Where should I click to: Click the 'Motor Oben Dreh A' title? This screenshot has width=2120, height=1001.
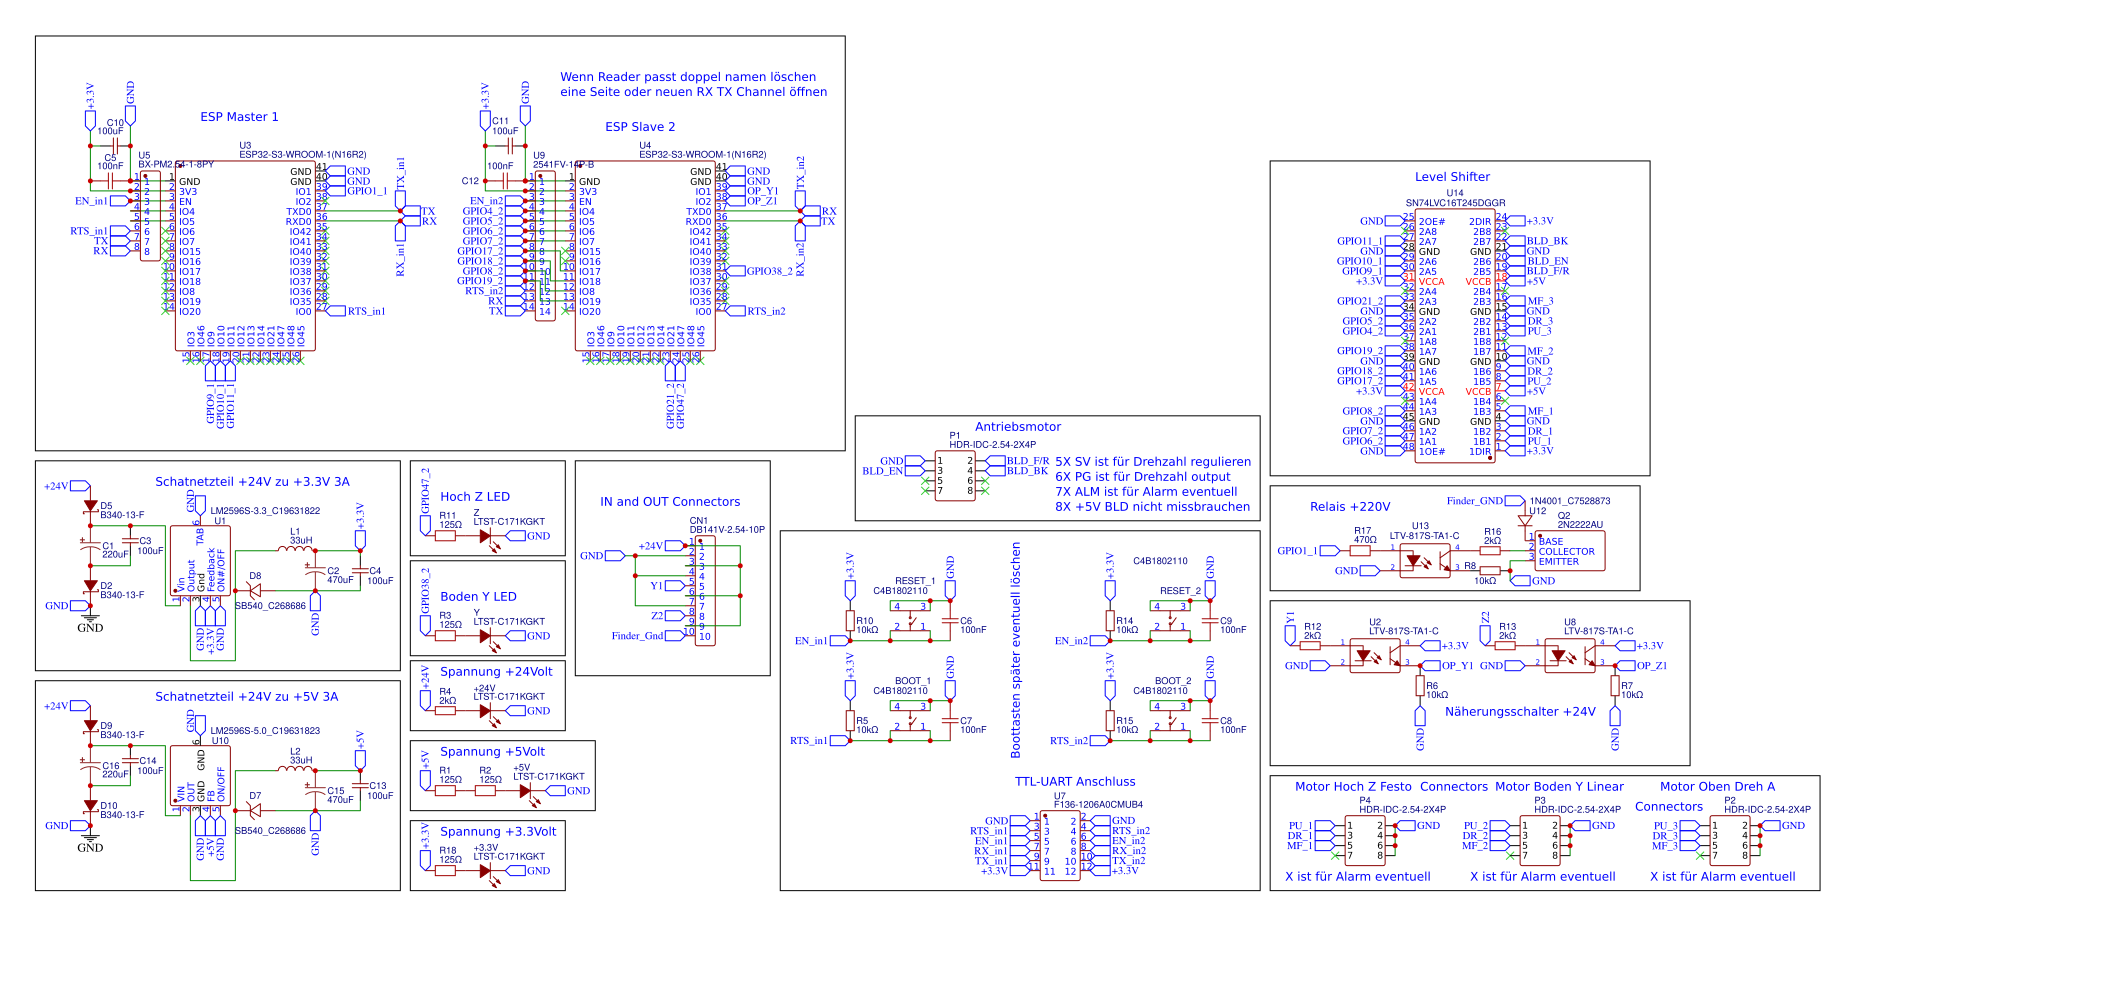[1717, 787]
